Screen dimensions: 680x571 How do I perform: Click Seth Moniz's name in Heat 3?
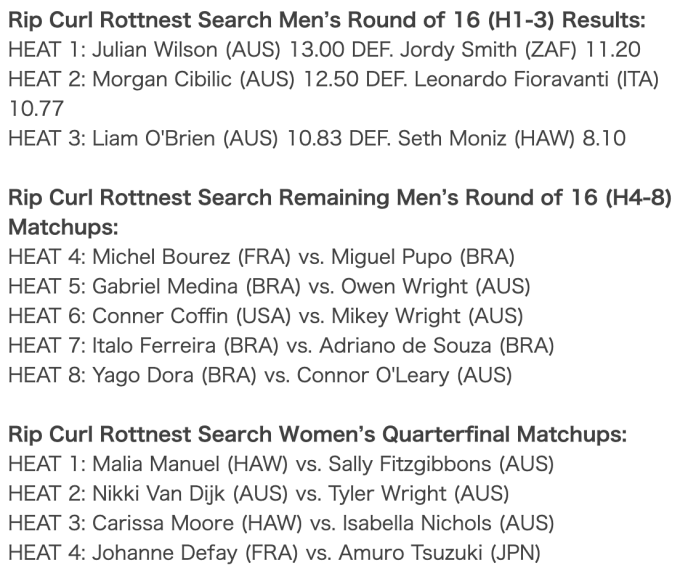click(452, 138)
